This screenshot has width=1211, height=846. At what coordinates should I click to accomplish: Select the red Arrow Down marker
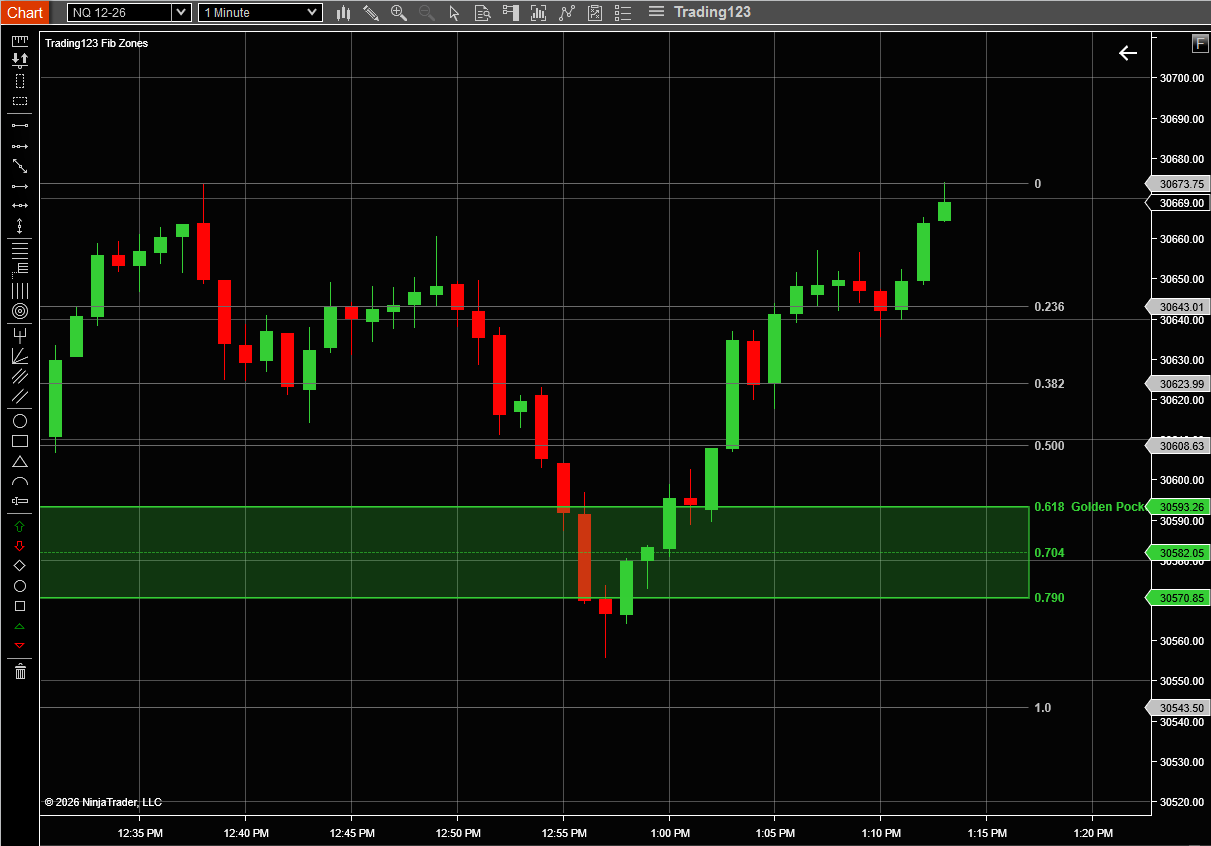[x=20, y=545]
